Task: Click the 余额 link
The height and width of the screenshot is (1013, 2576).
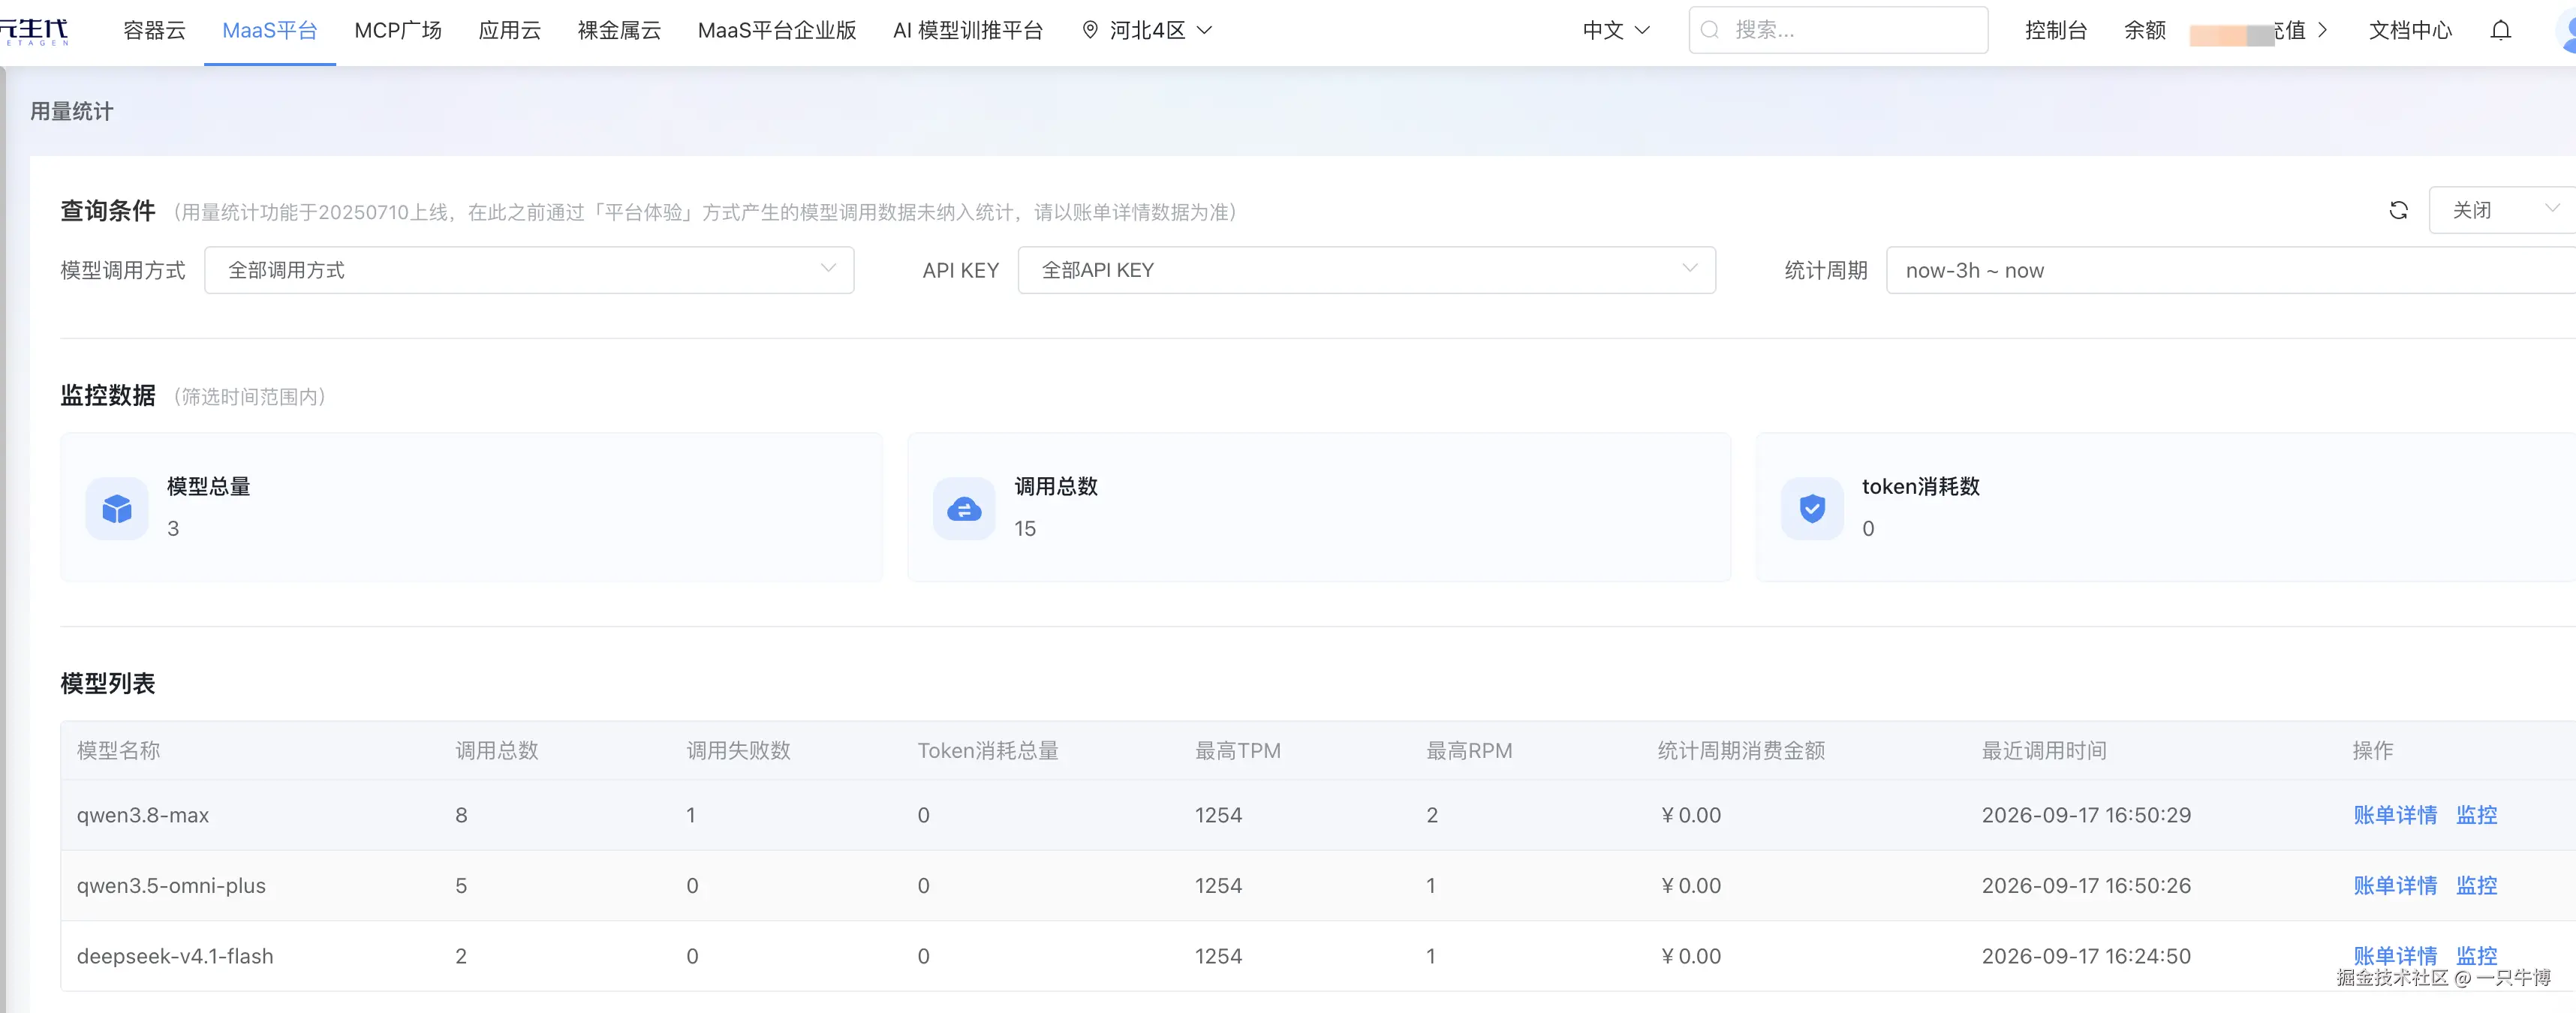Action: point(2145,30)
